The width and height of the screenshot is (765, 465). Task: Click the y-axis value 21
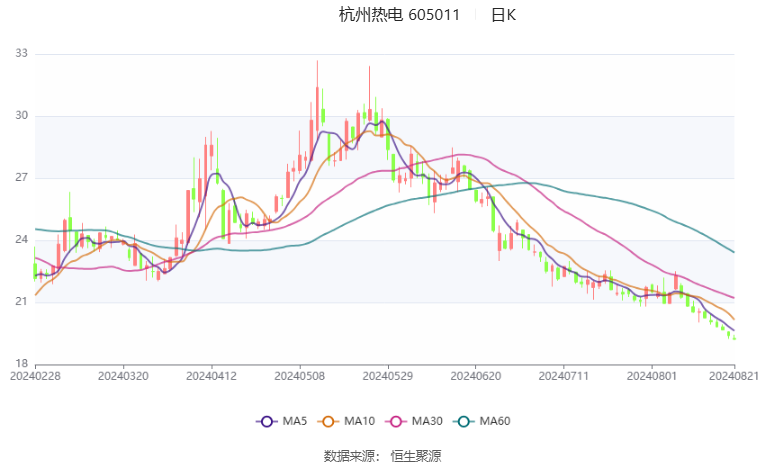tap(21, 302)
